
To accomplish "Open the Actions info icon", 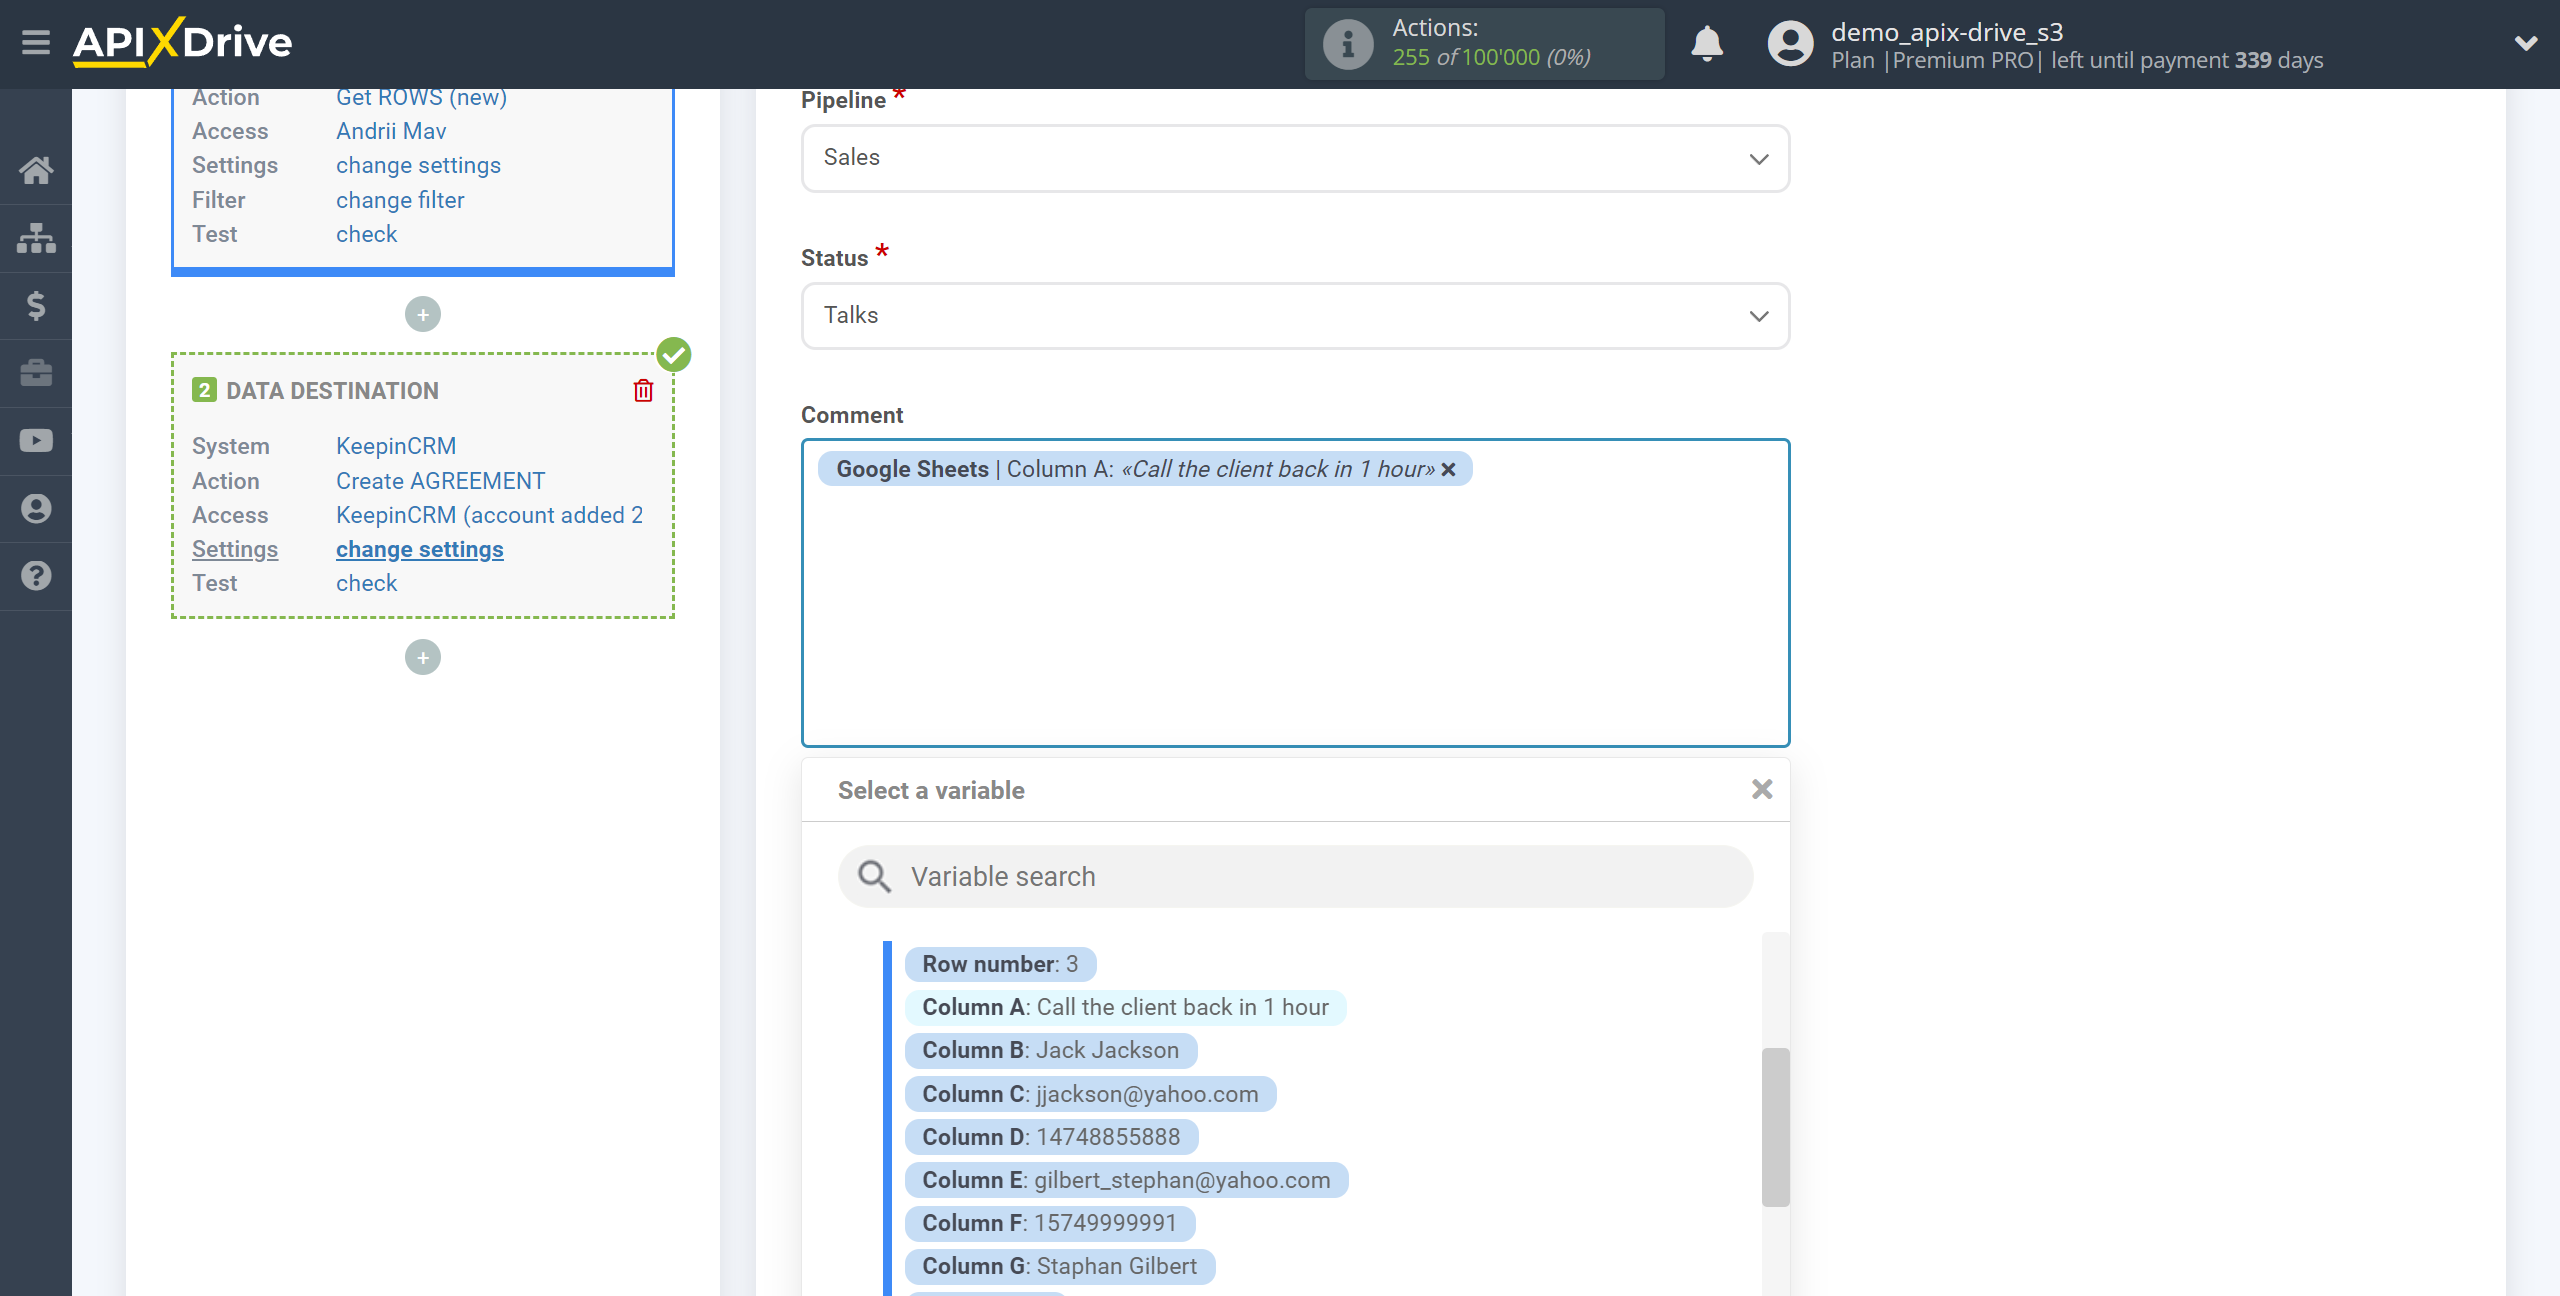I will click(1347, 44).
